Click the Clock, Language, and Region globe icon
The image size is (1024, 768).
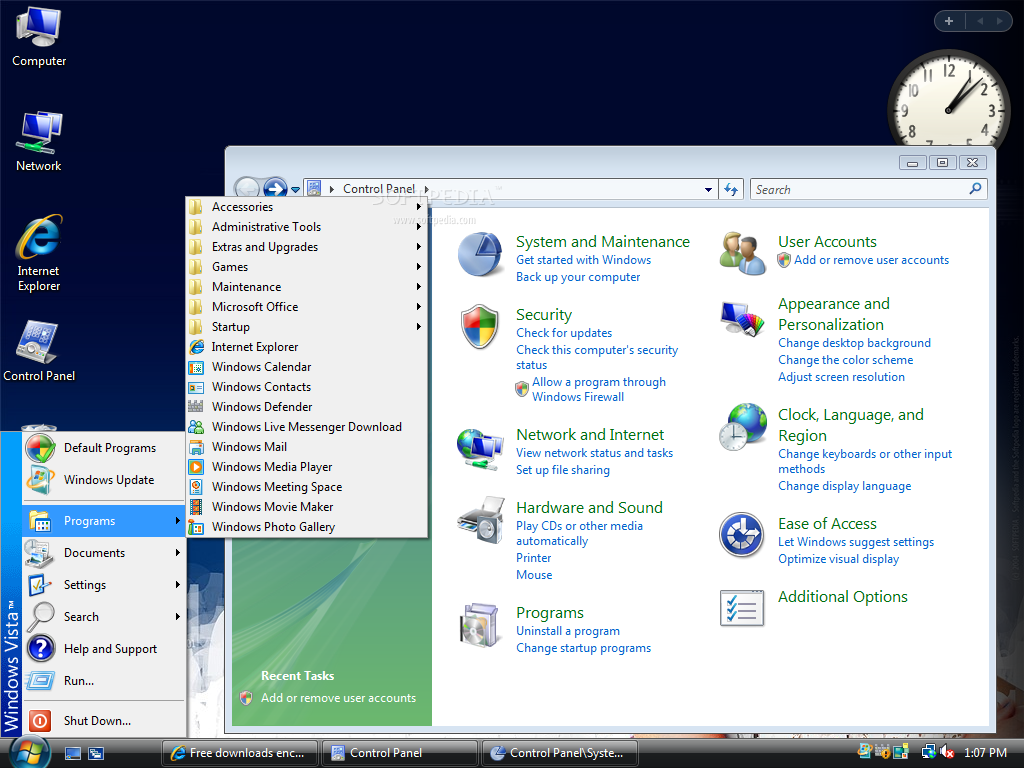743,427
